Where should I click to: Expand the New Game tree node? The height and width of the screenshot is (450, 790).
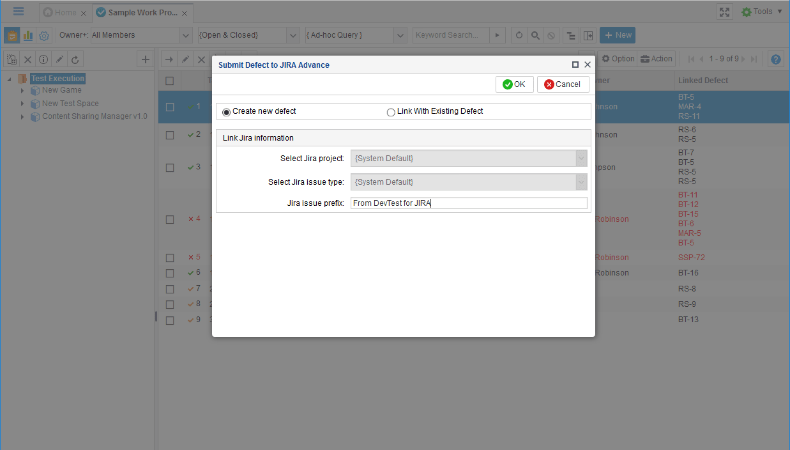point(22,91)
